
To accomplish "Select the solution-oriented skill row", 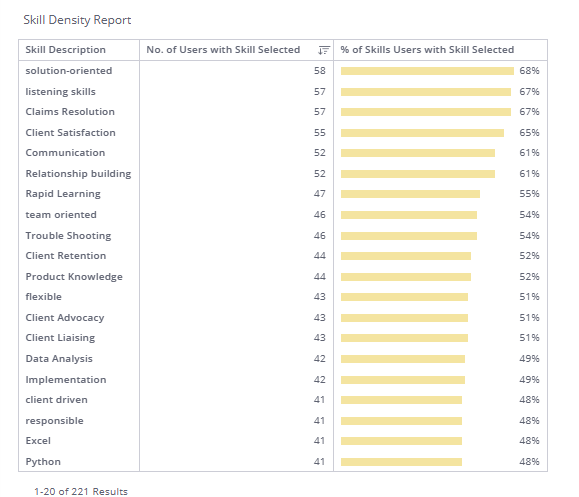I will point(283,71).
